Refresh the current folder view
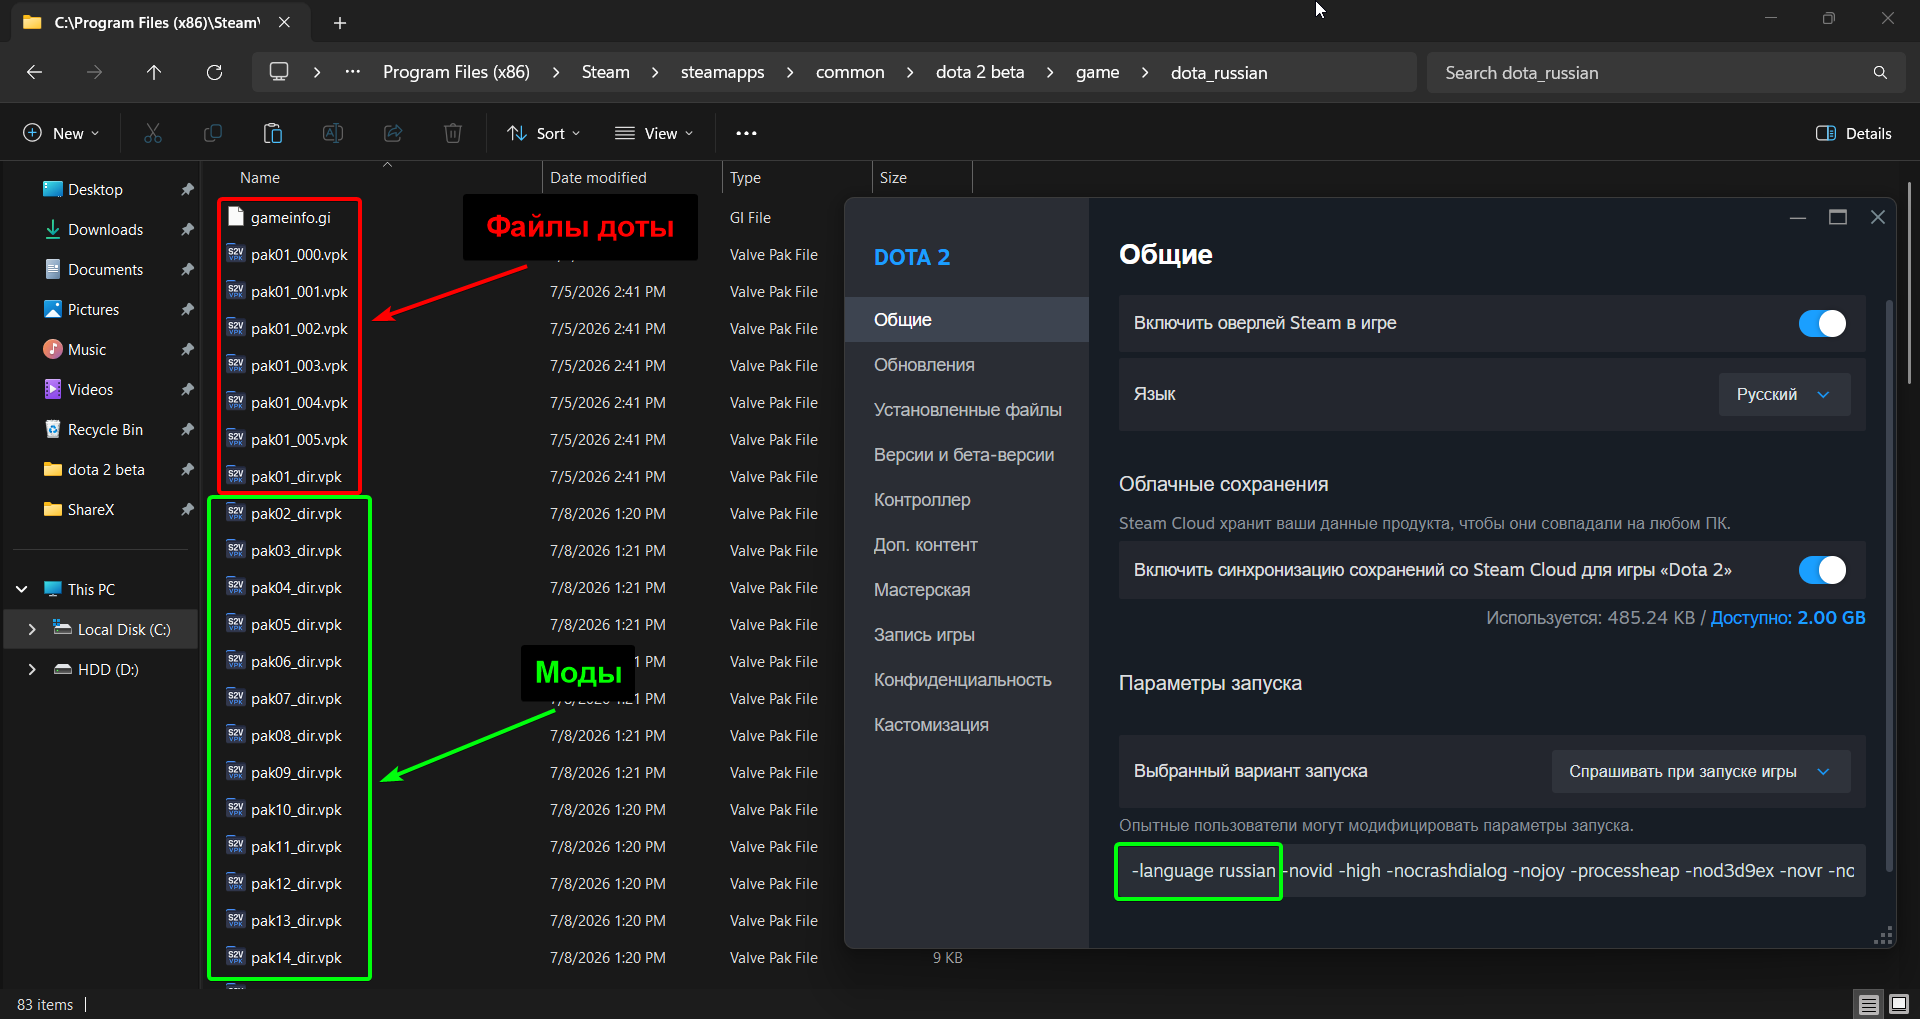1920x1019 pixels. click(x=214, y=72)
